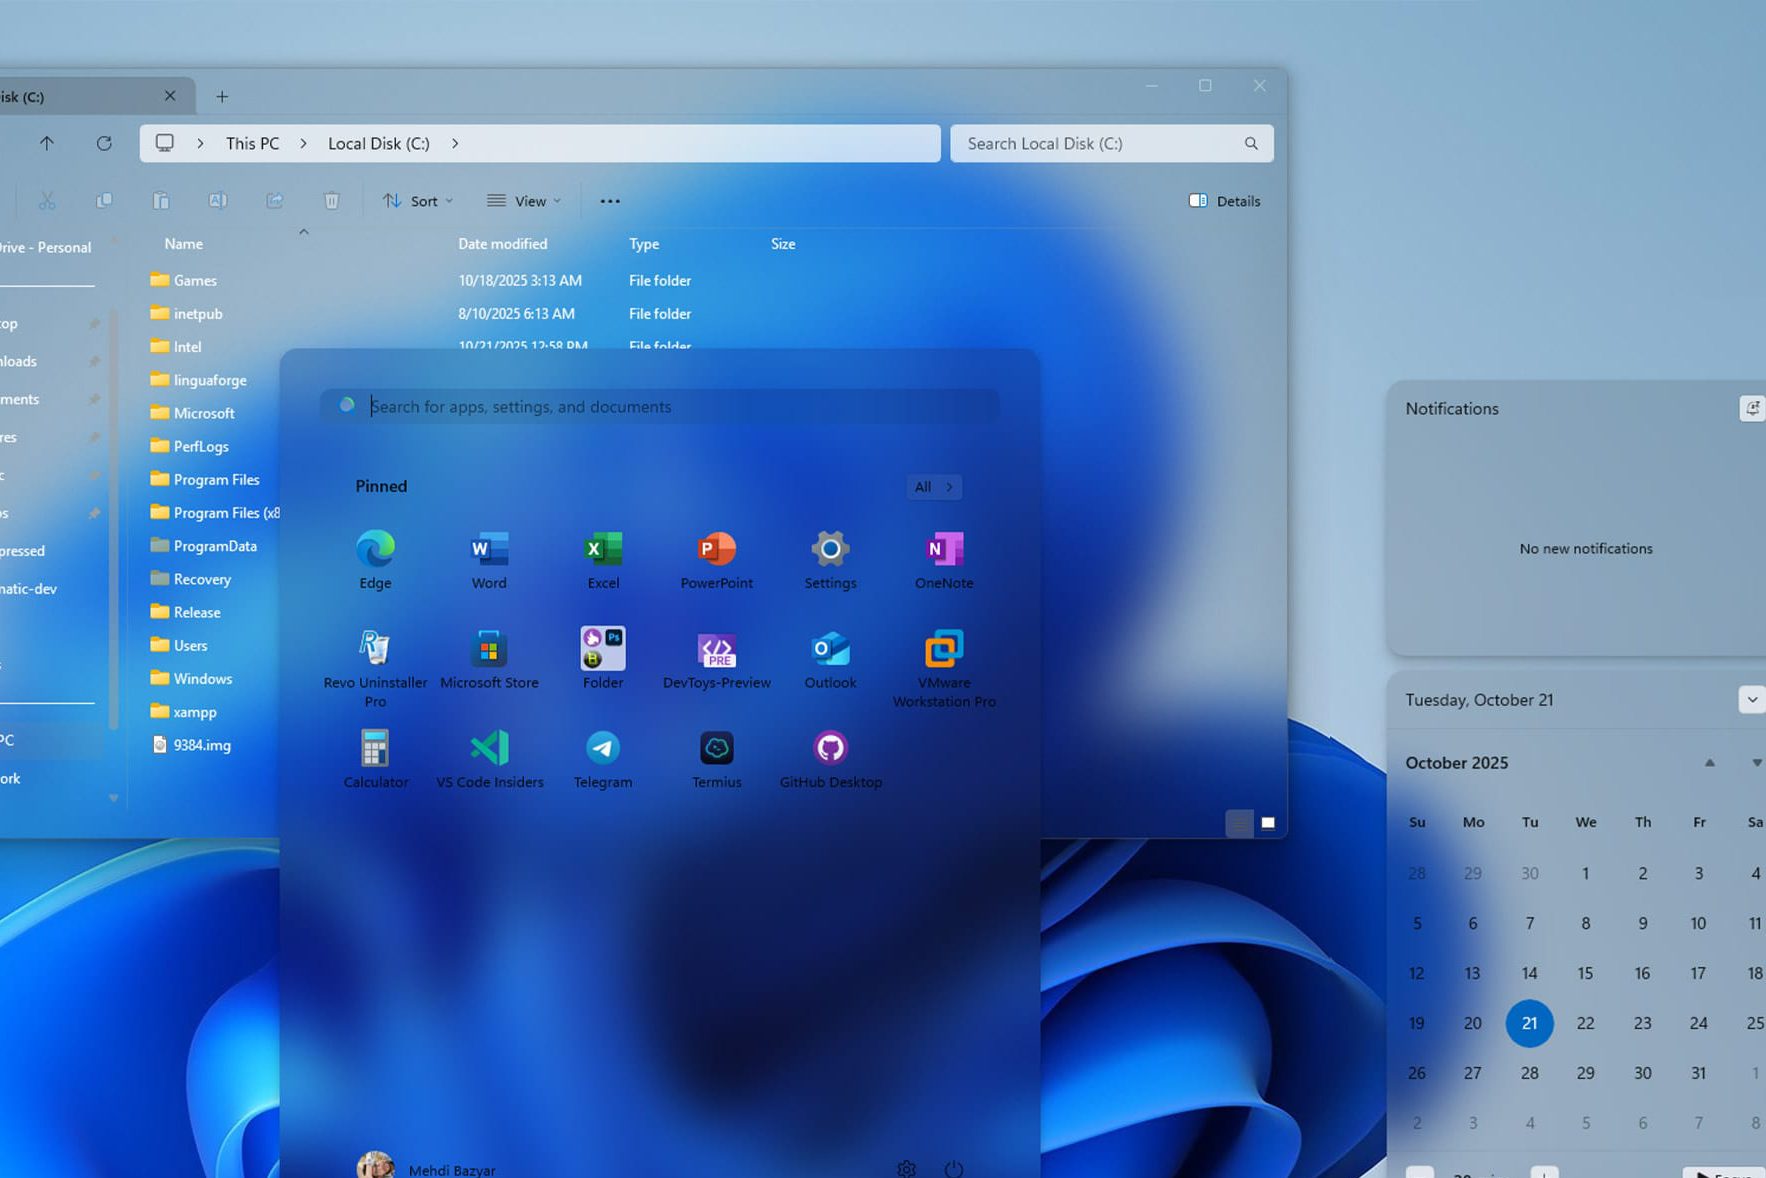Switch to details list view toggle
The height and width of the screenshot is (1178, 1766).
[1239, 823]
